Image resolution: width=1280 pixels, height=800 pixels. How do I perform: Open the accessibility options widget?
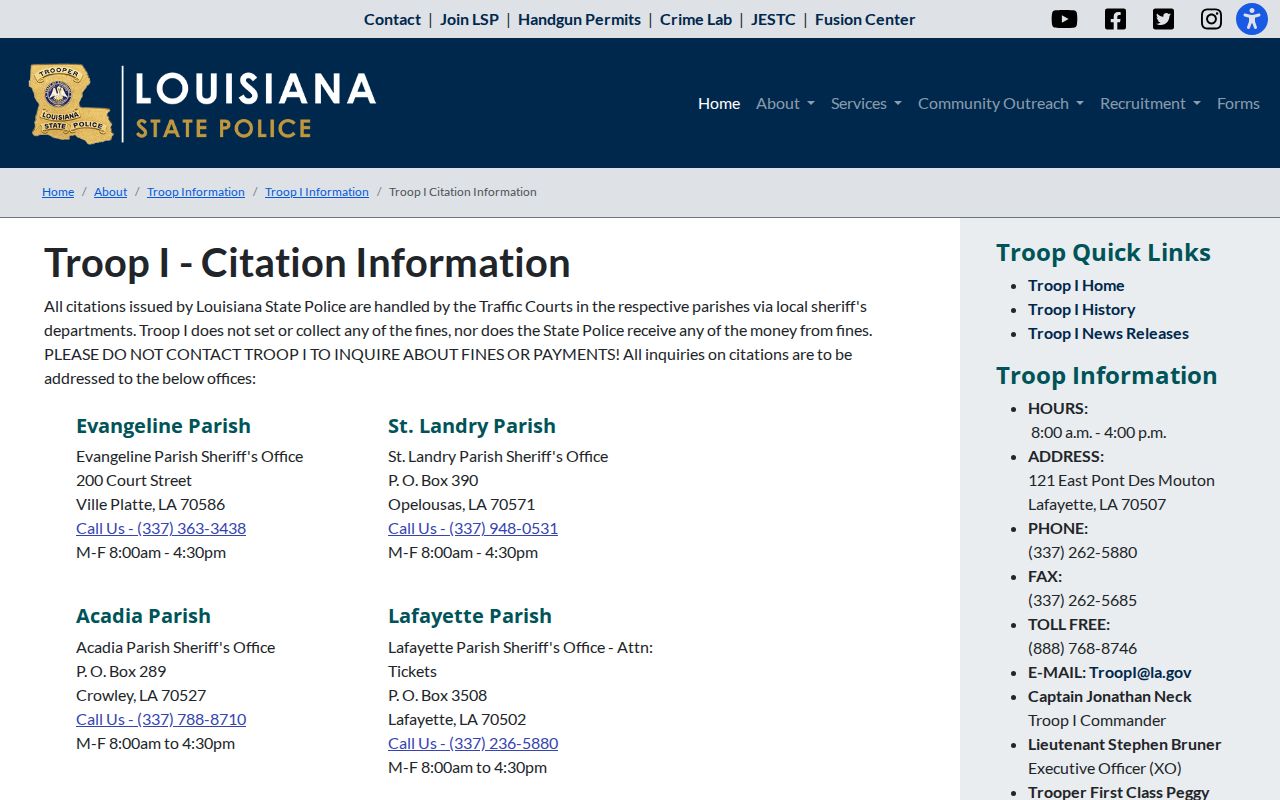(1252, 19)
